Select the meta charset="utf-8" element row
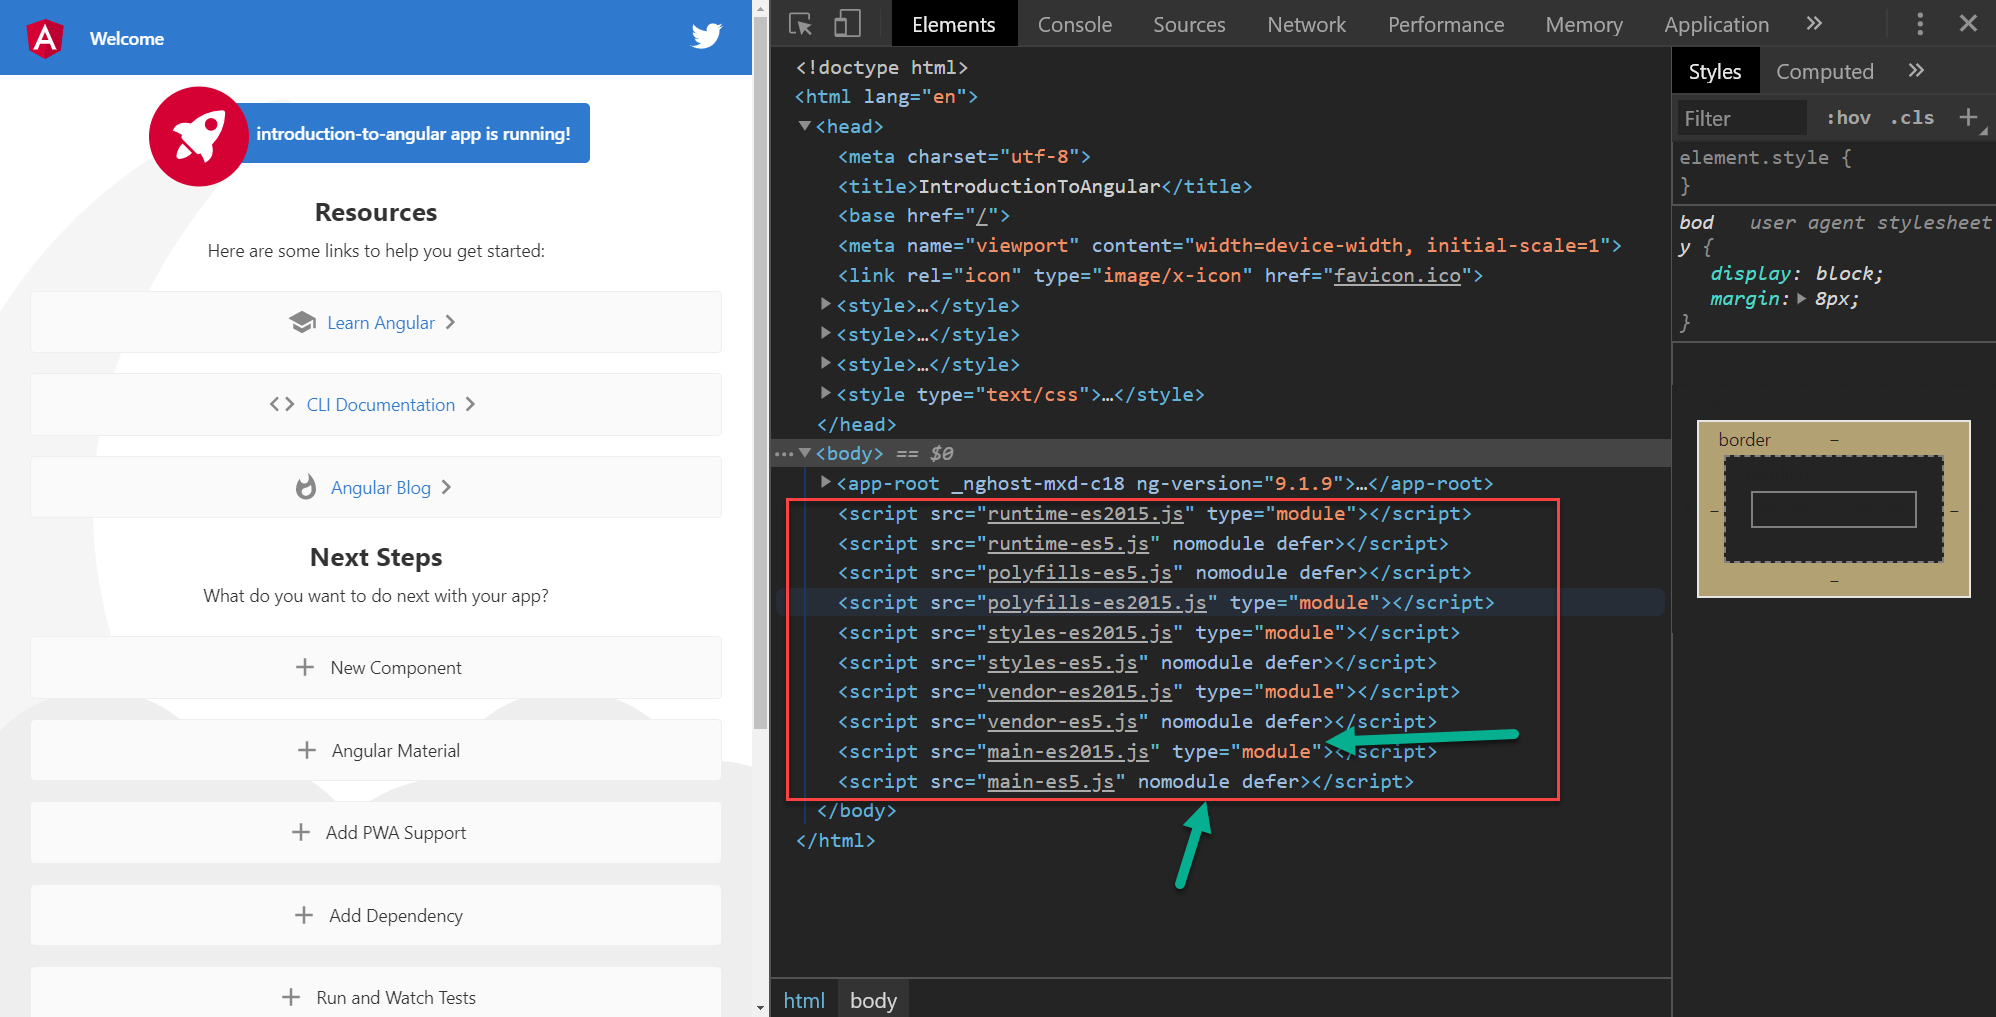Viewport: 1996px width, 1017px height. 964,156
